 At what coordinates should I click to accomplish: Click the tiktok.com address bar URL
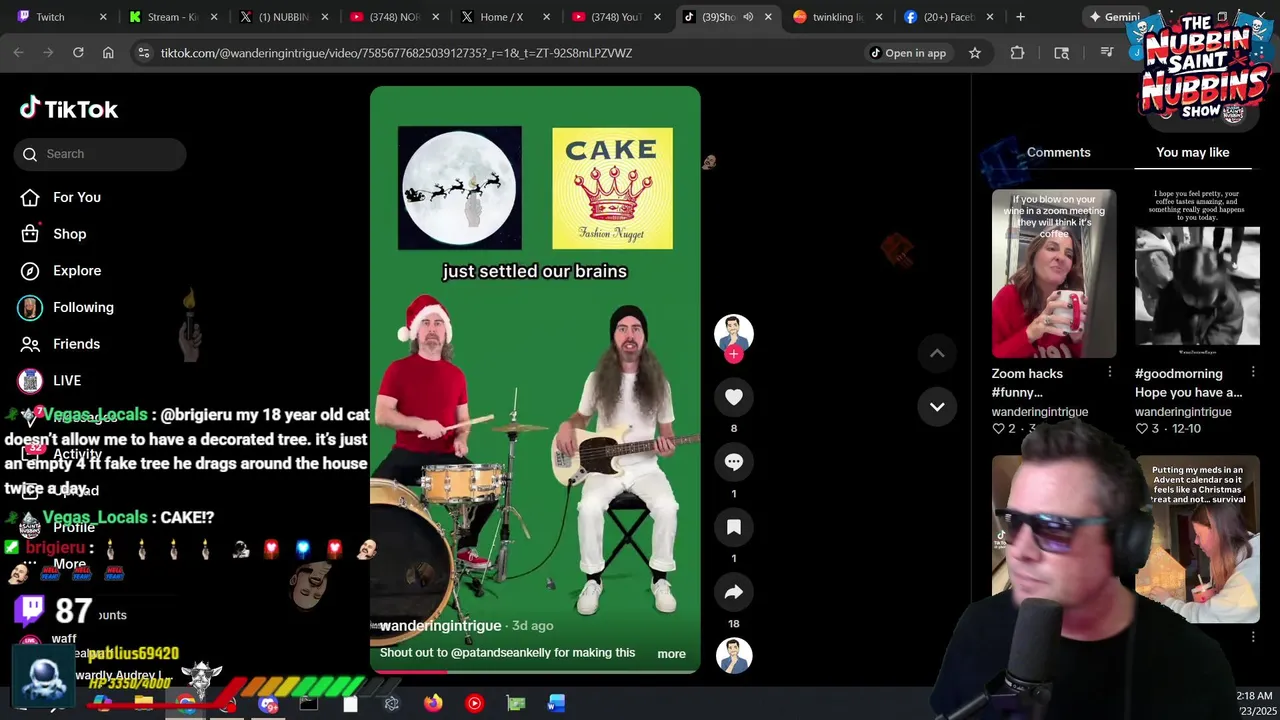[396, 53]
